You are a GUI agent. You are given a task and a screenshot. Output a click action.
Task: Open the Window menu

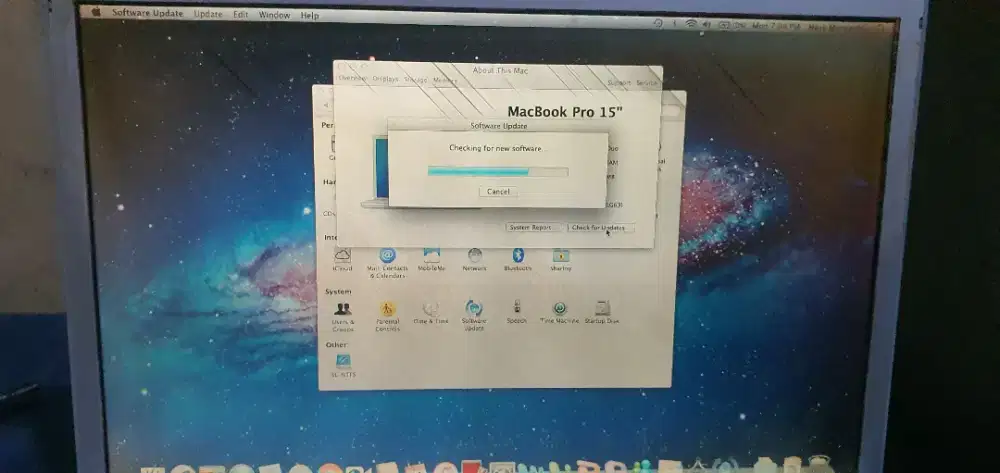click(274, 15)
